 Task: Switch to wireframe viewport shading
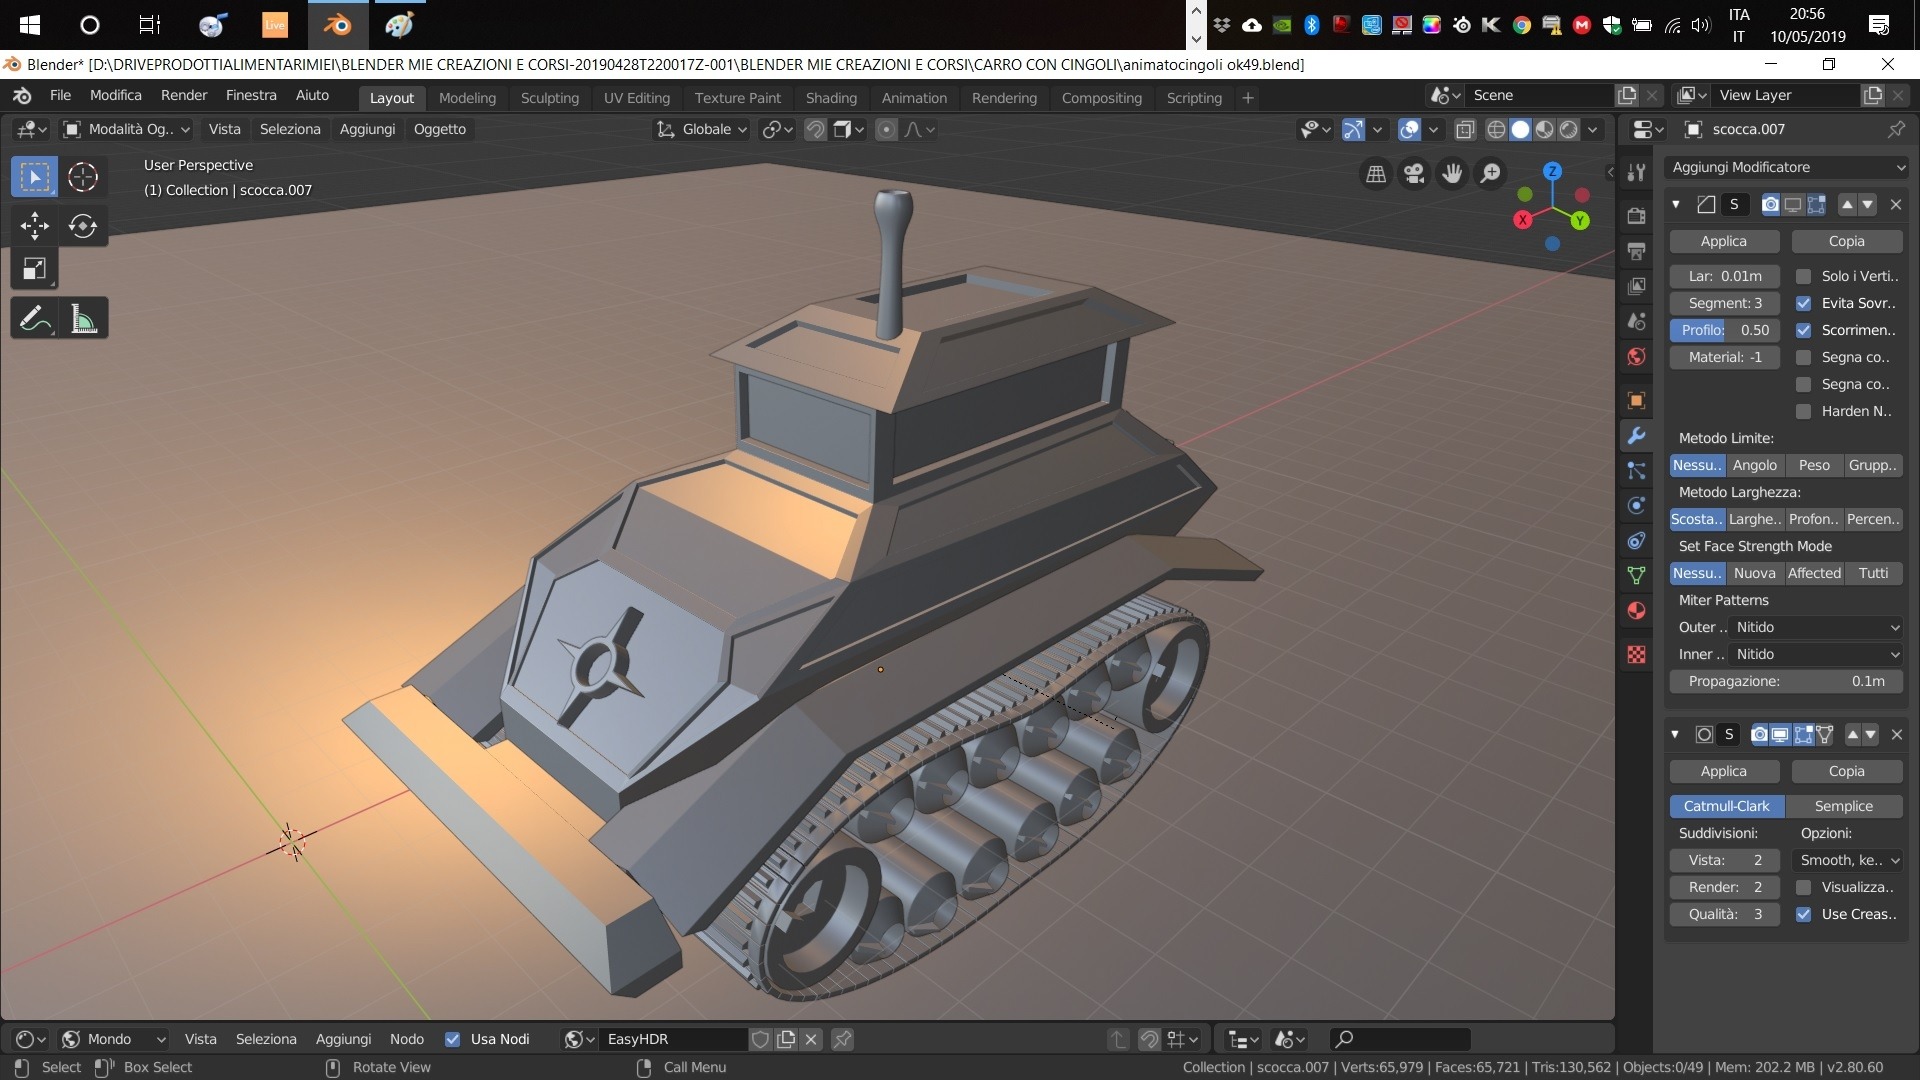[1496, 129]
